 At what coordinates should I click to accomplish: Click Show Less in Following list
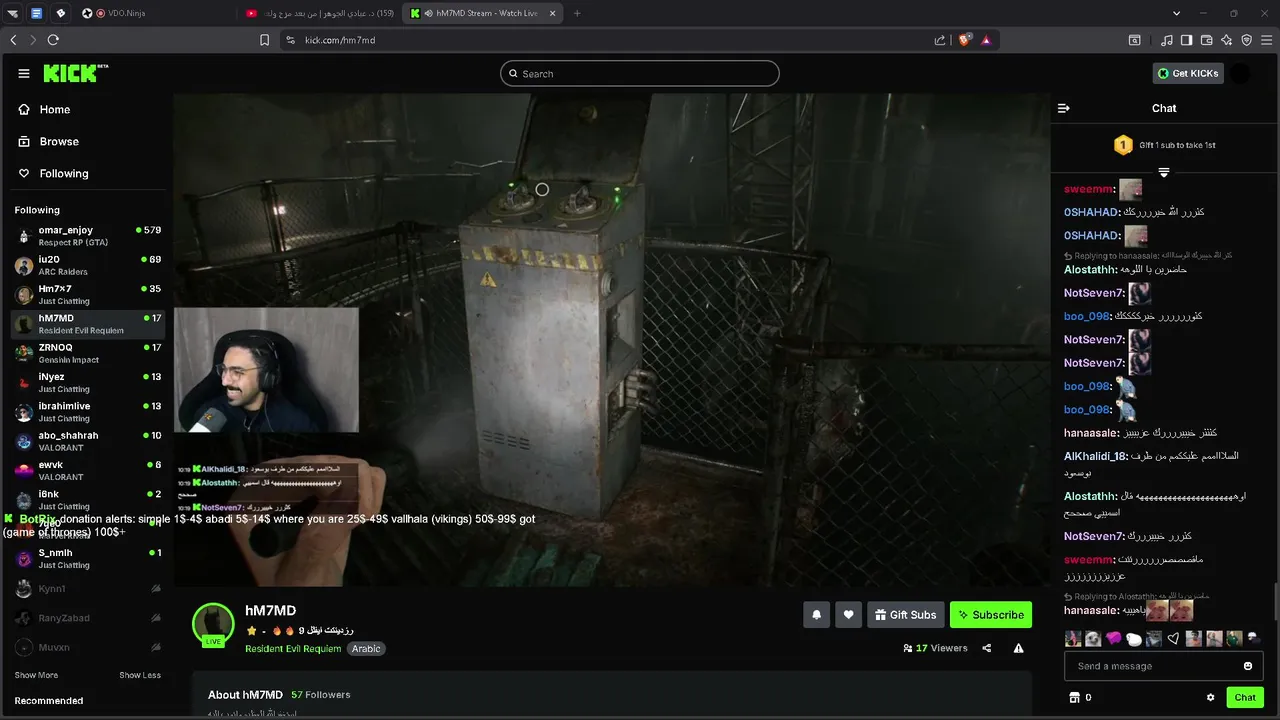(140, 675)
